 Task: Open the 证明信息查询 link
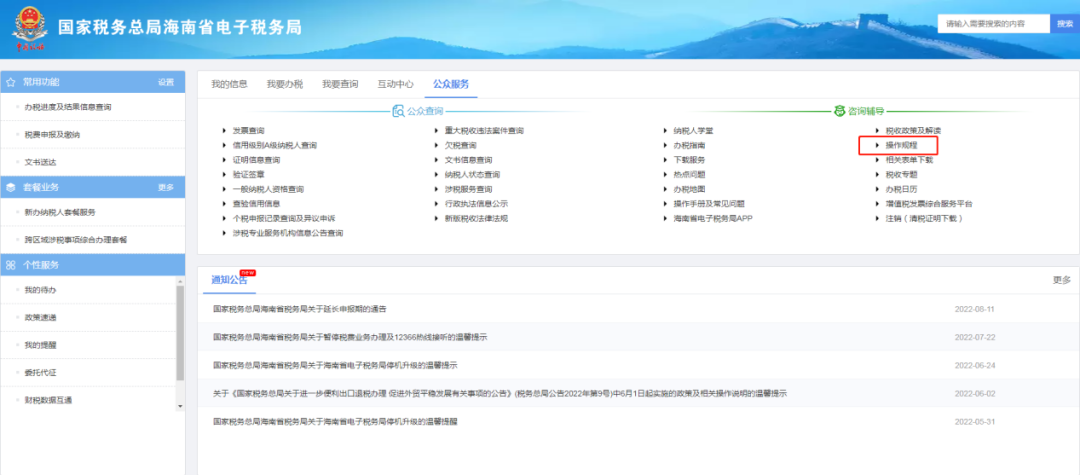(256, 160)
